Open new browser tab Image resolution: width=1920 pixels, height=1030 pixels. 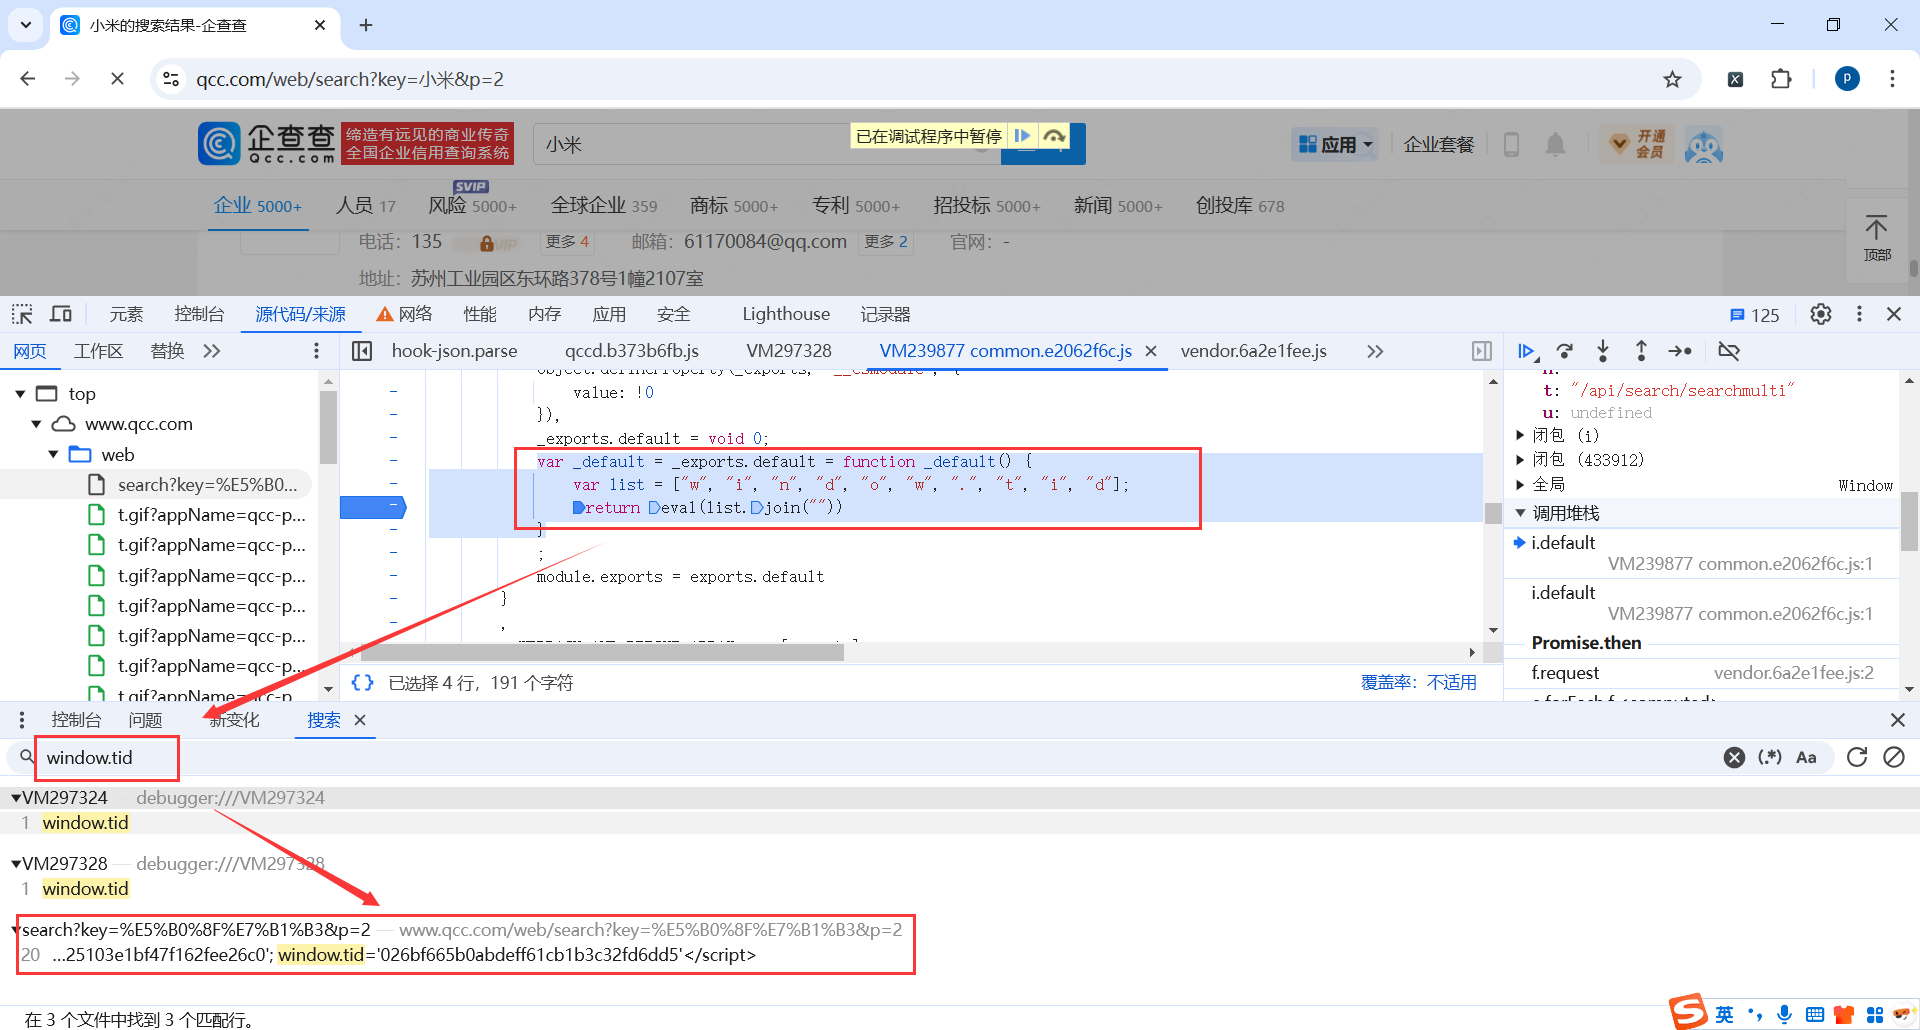coord(366,25)
